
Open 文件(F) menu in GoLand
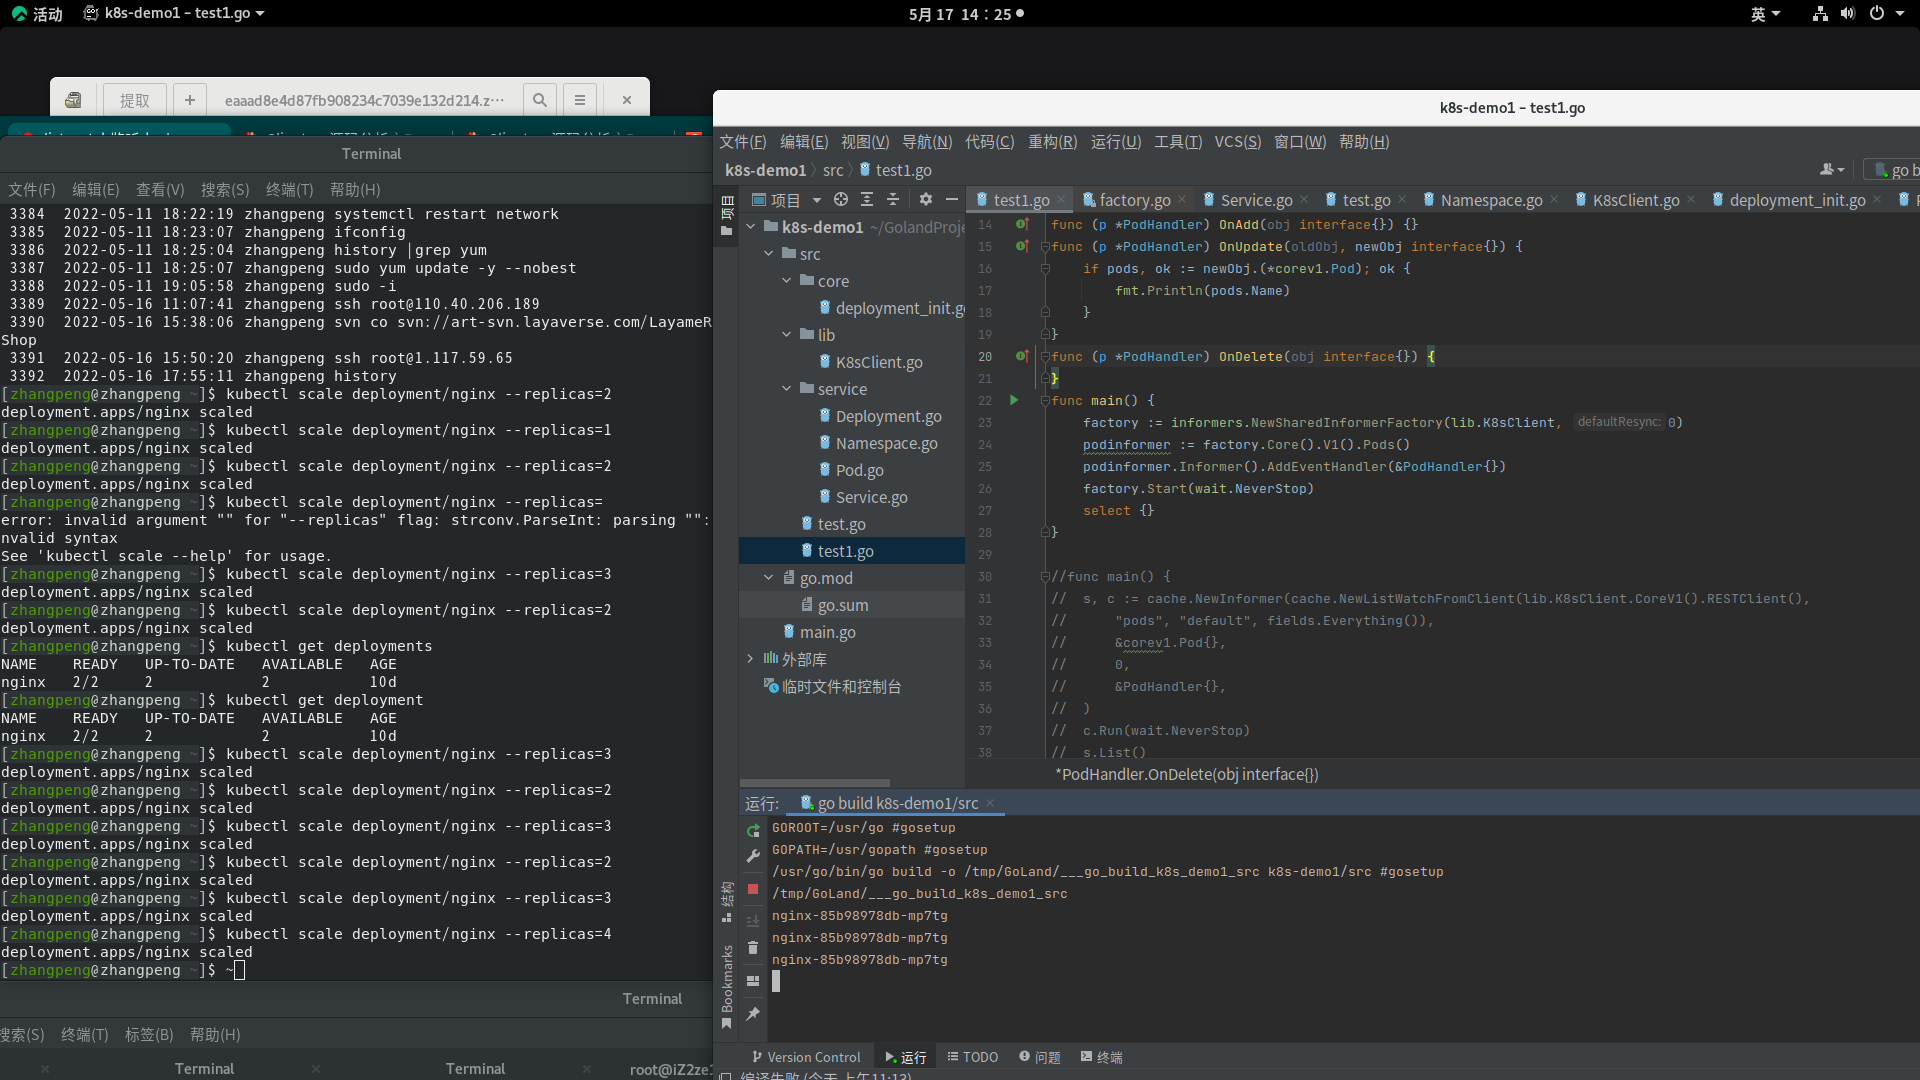743,142
